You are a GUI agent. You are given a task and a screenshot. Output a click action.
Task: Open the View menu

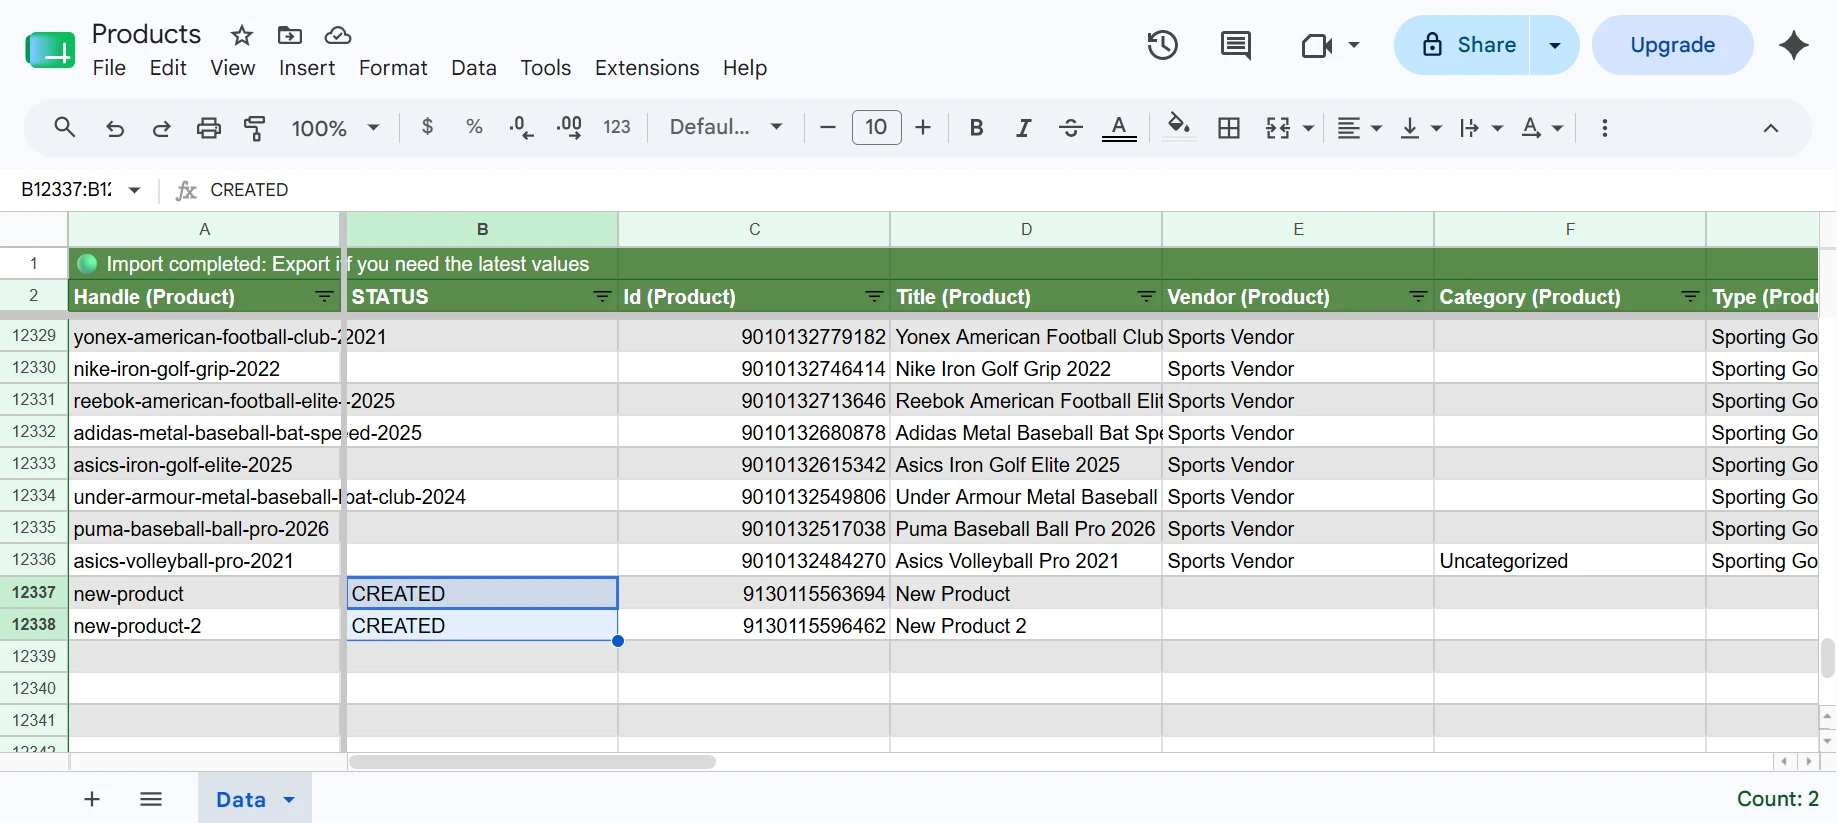click(232, 68)
